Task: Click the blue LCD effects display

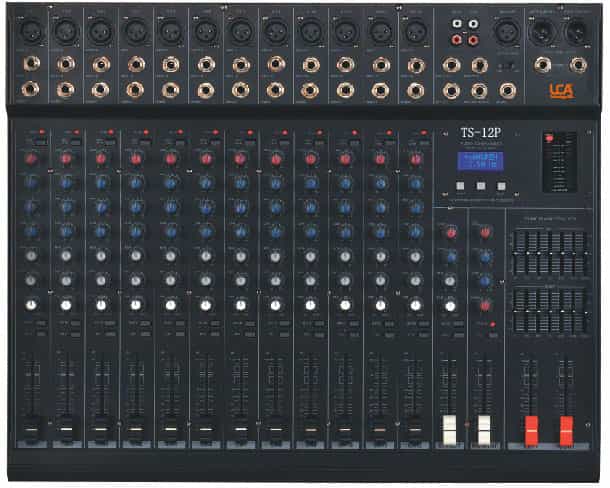Action: pos(475,162)
